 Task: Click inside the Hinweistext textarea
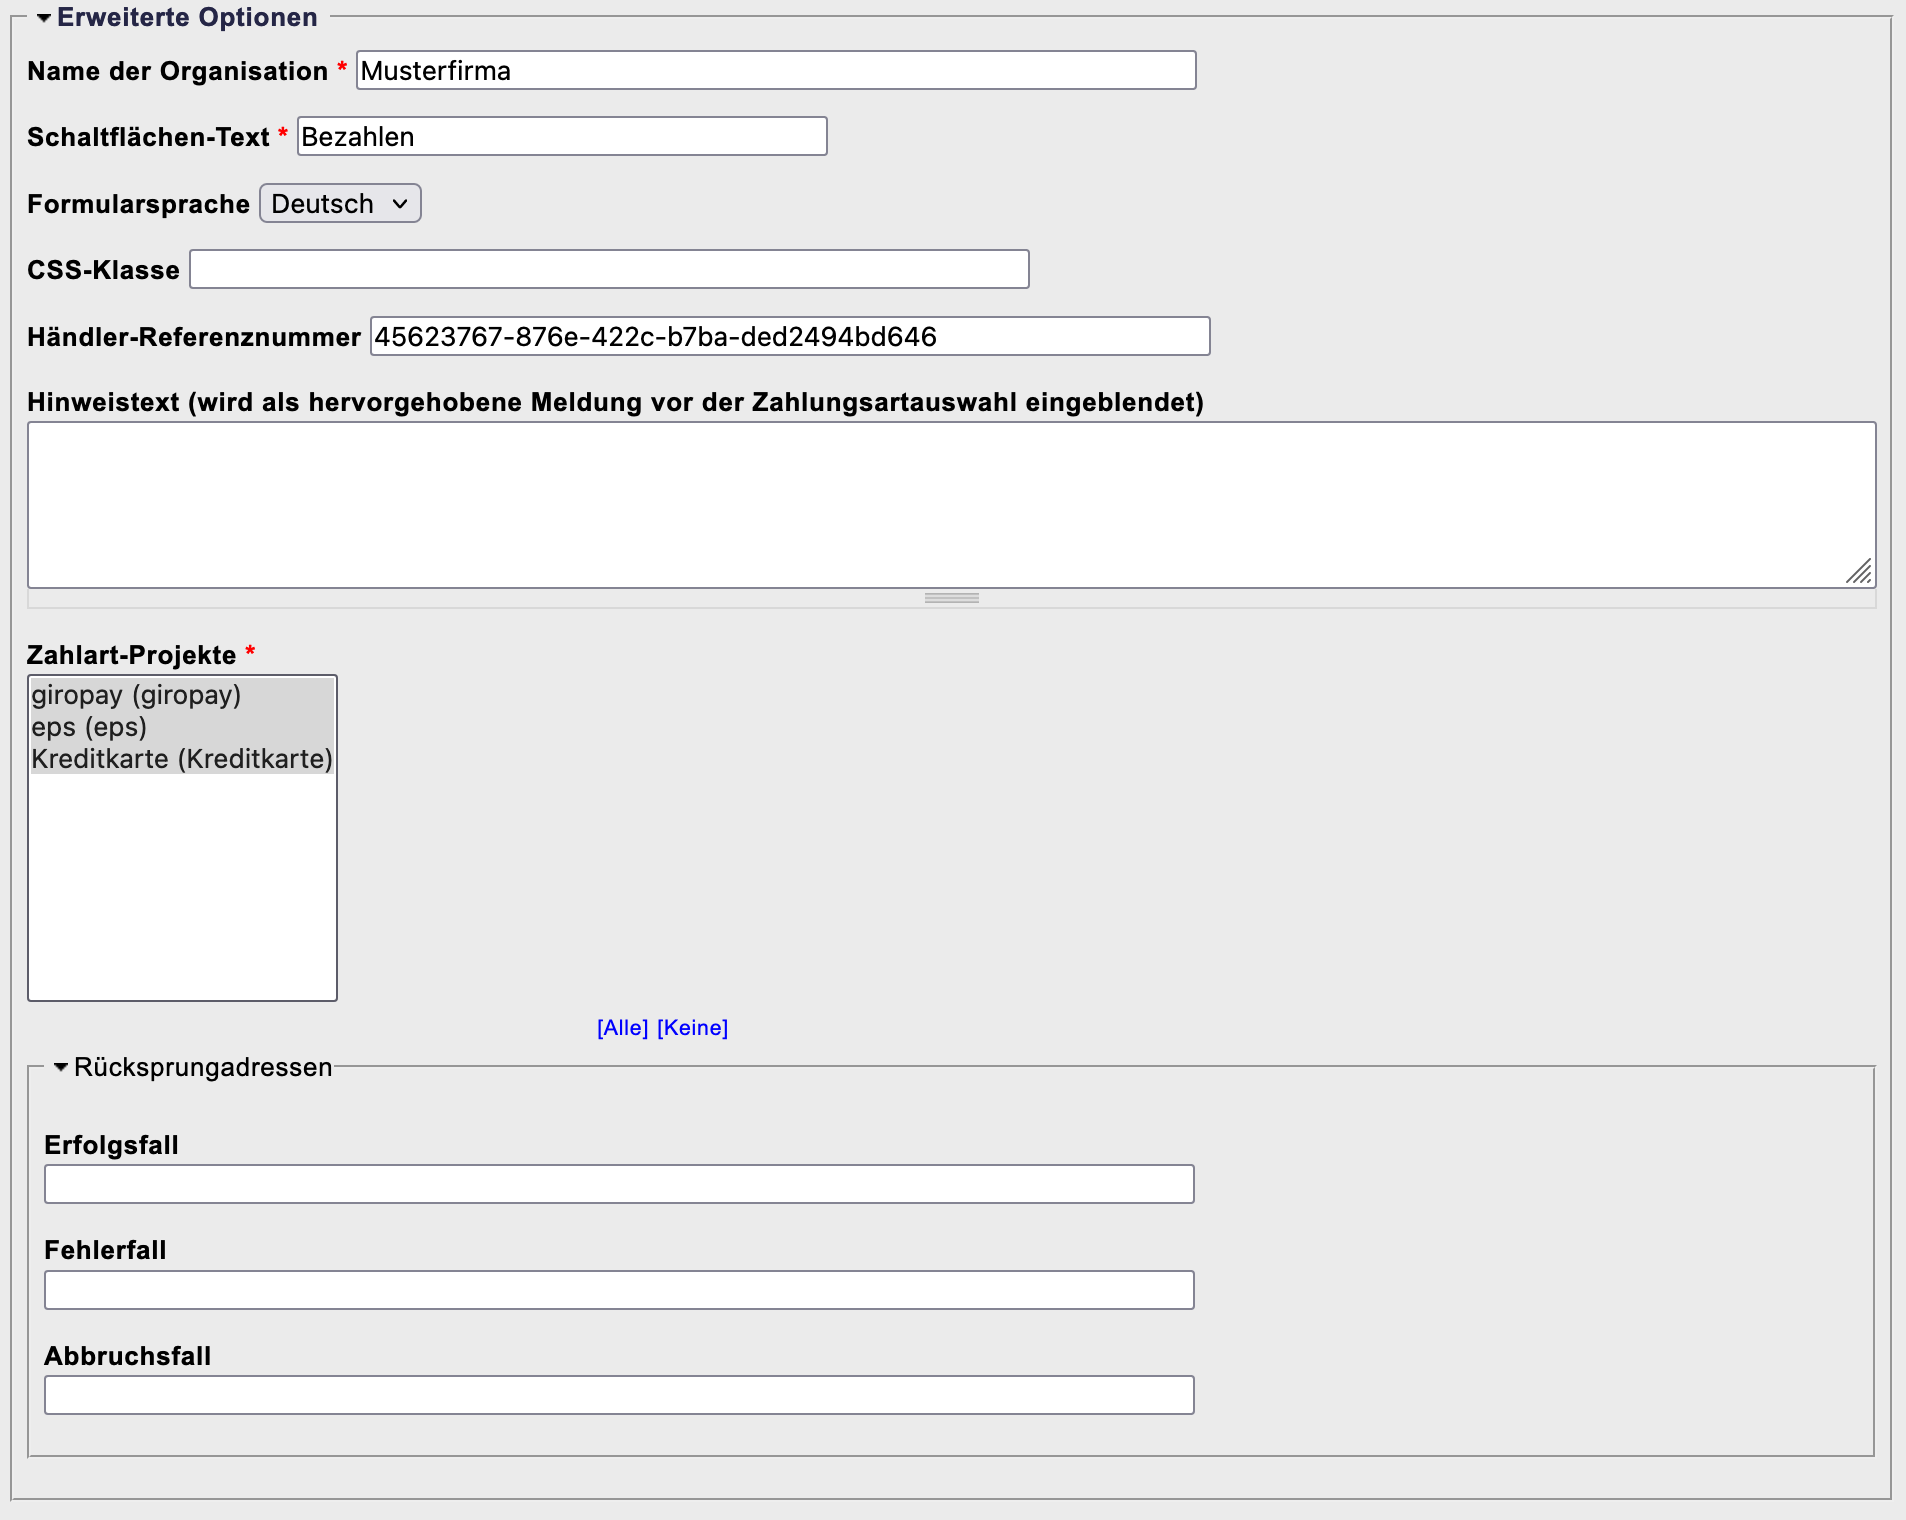coord(950,505)
